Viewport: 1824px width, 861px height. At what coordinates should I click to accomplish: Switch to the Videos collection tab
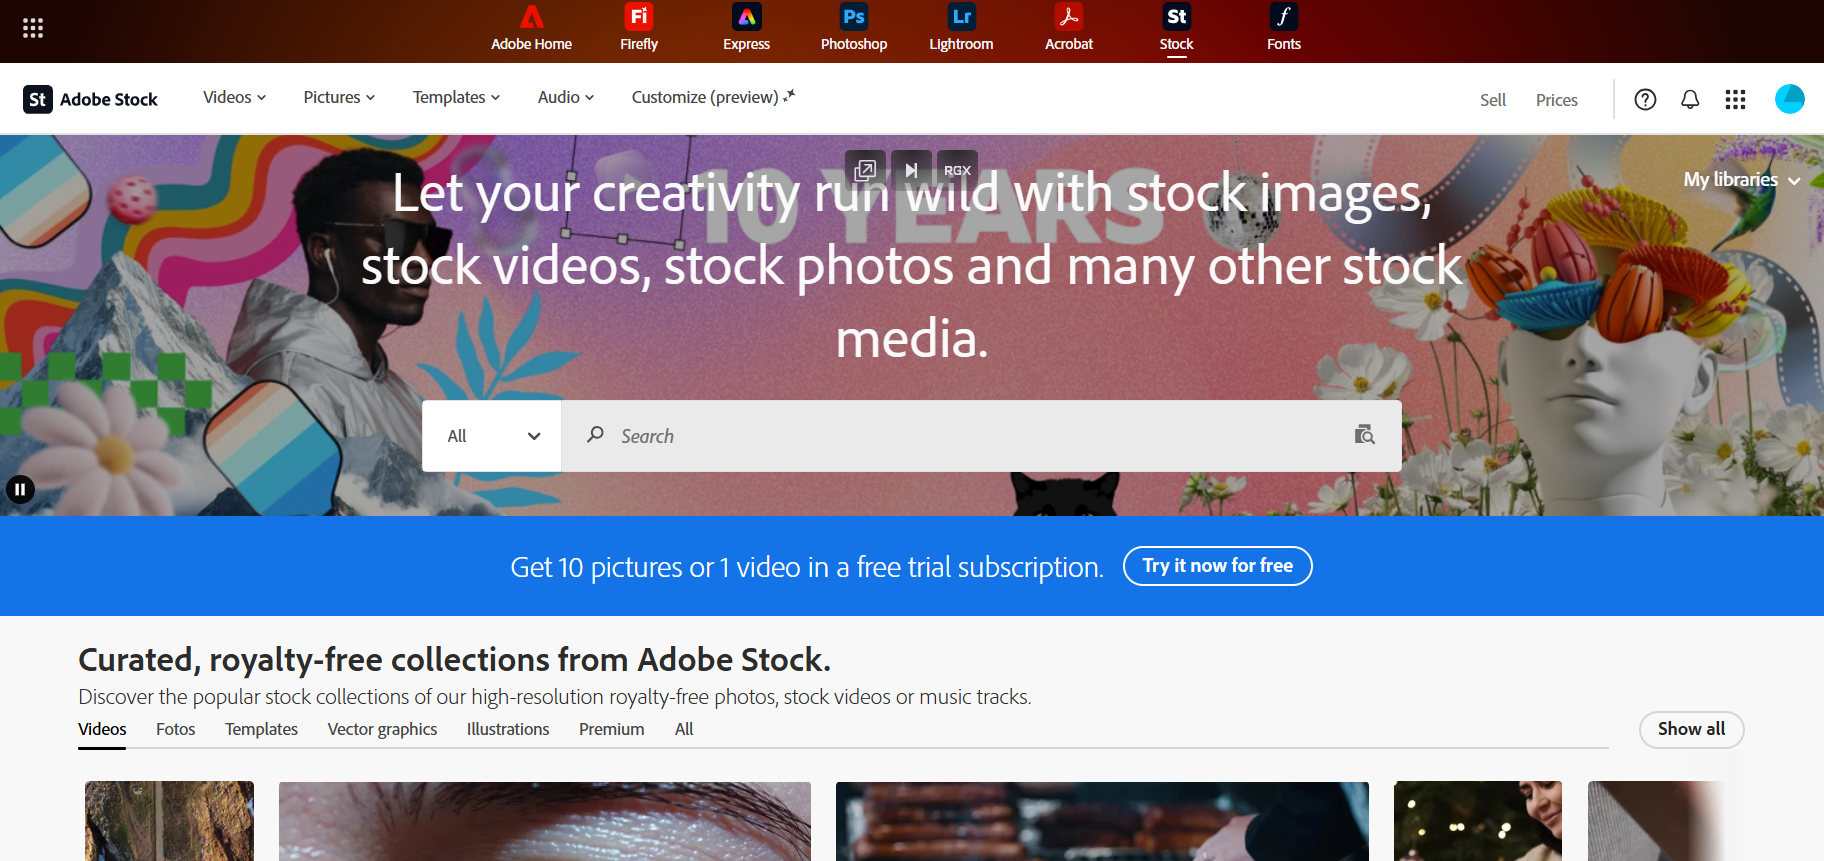[102, 730]
